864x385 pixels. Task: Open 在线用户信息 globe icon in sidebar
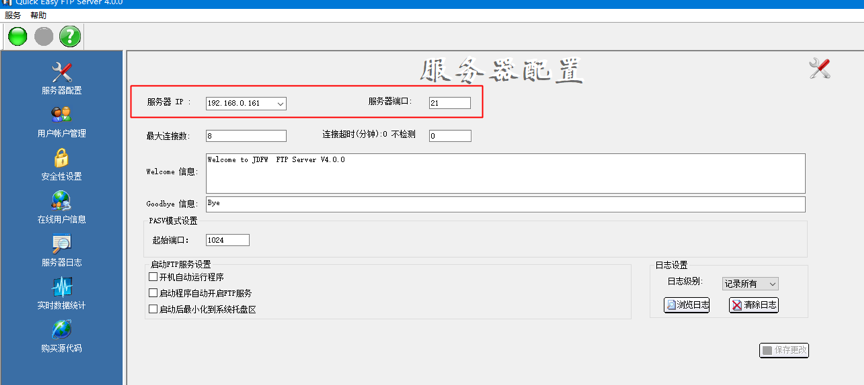coord(62,200)
